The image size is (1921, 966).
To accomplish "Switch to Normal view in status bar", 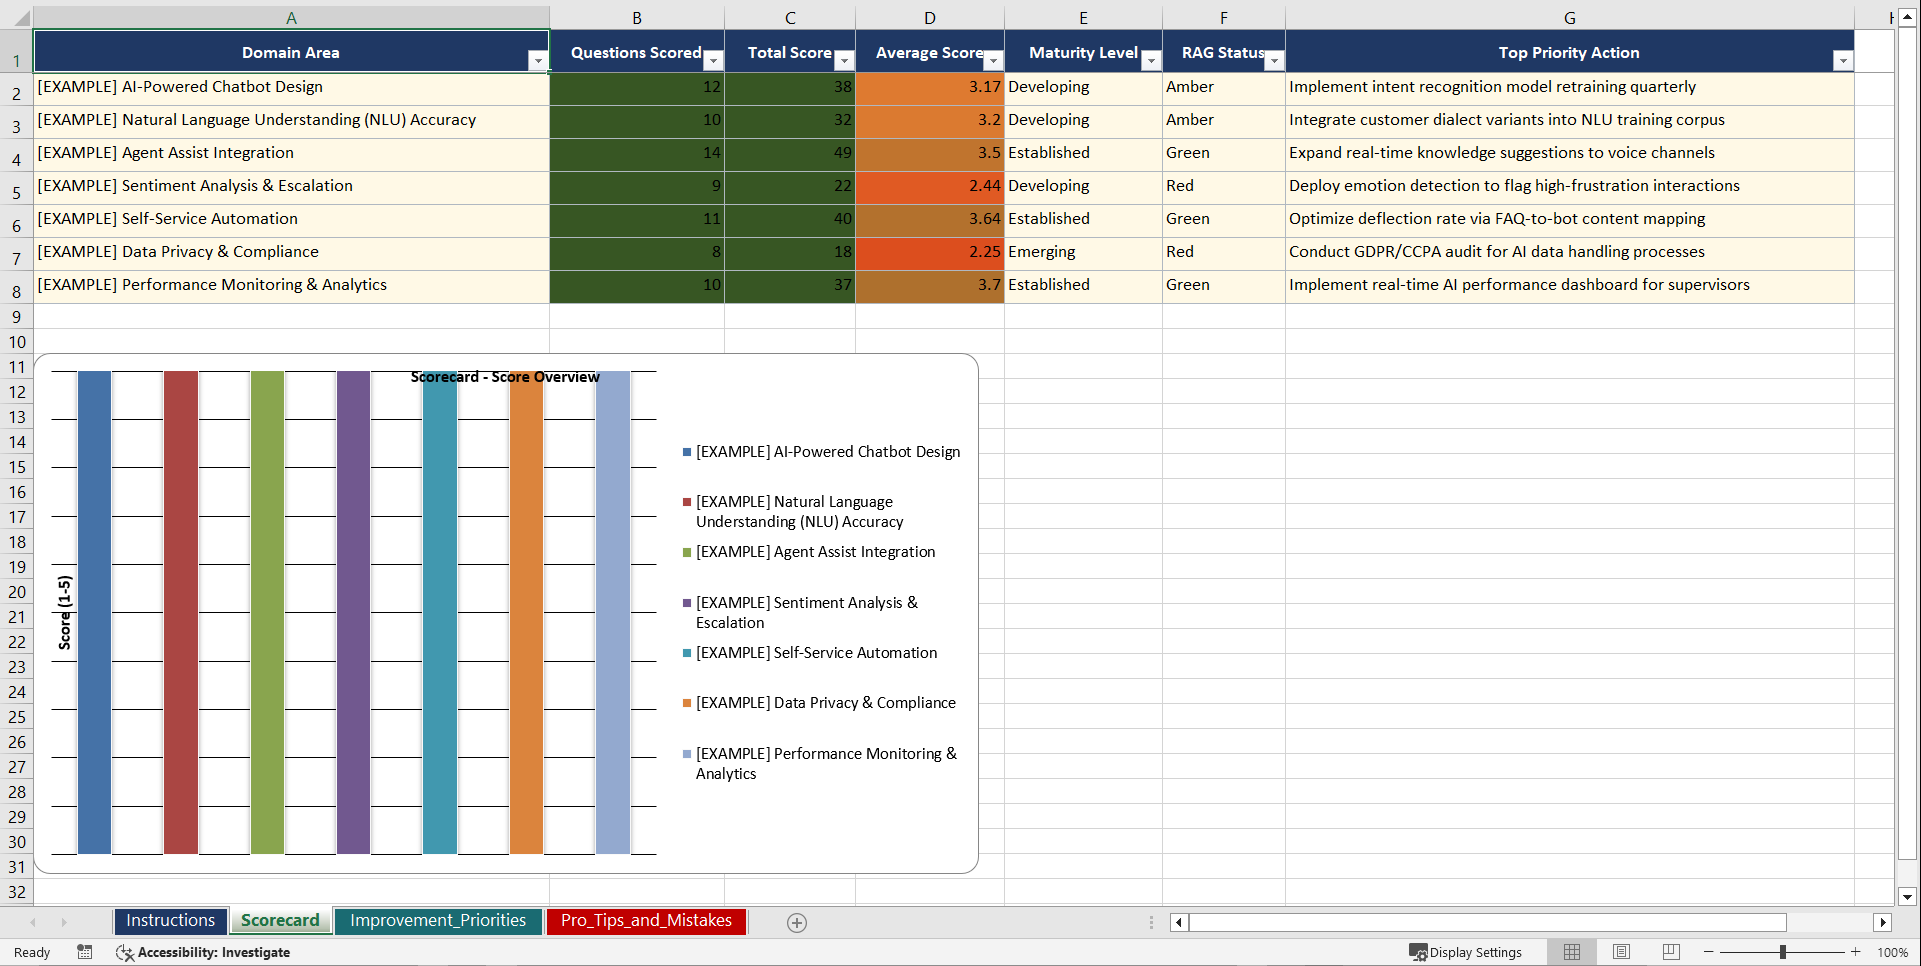I will point(1571,952).
